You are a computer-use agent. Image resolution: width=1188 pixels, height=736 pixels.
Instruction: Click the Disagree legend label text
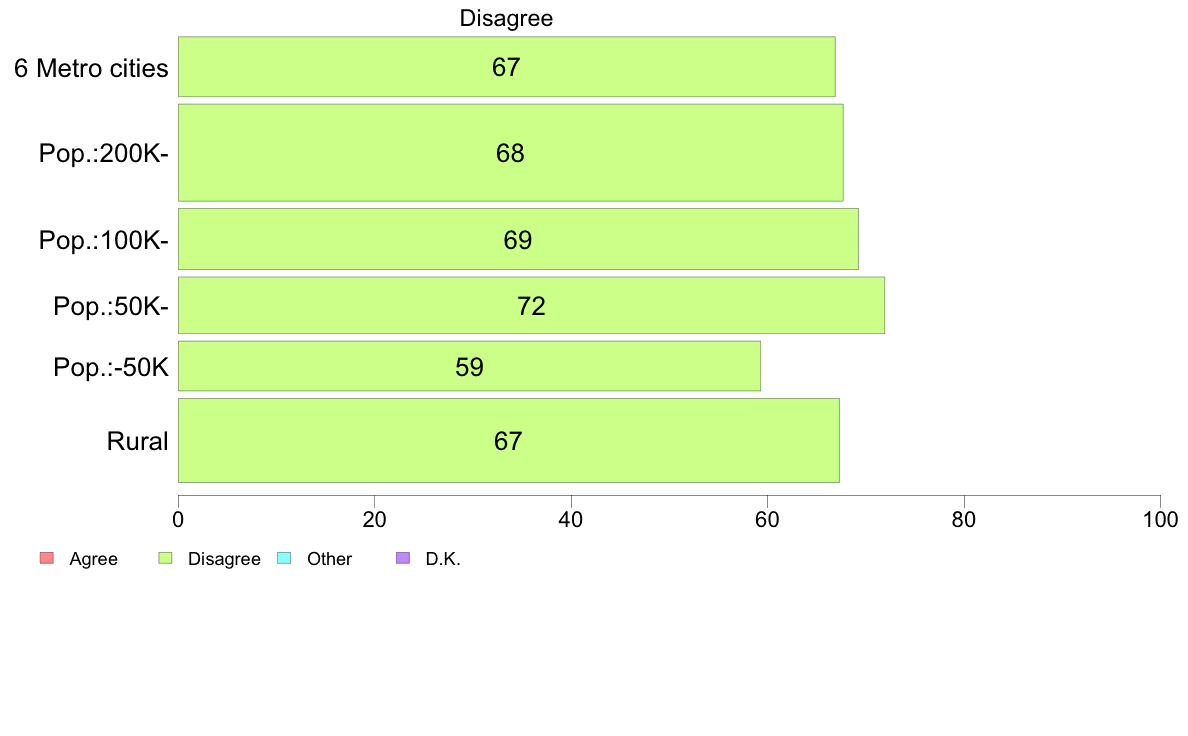click(224, 559)
